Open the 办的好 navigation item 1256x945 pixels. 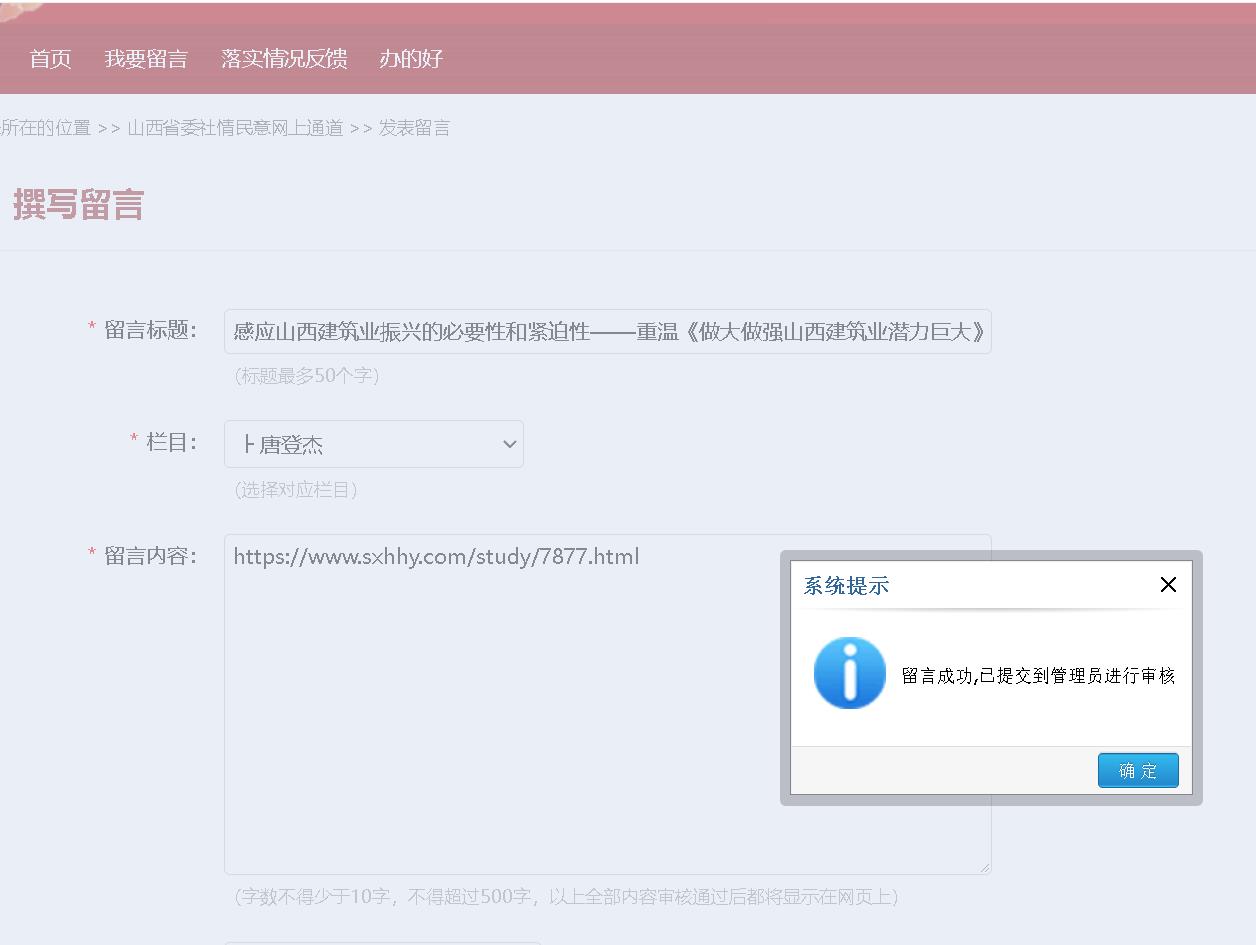(410, 59)
